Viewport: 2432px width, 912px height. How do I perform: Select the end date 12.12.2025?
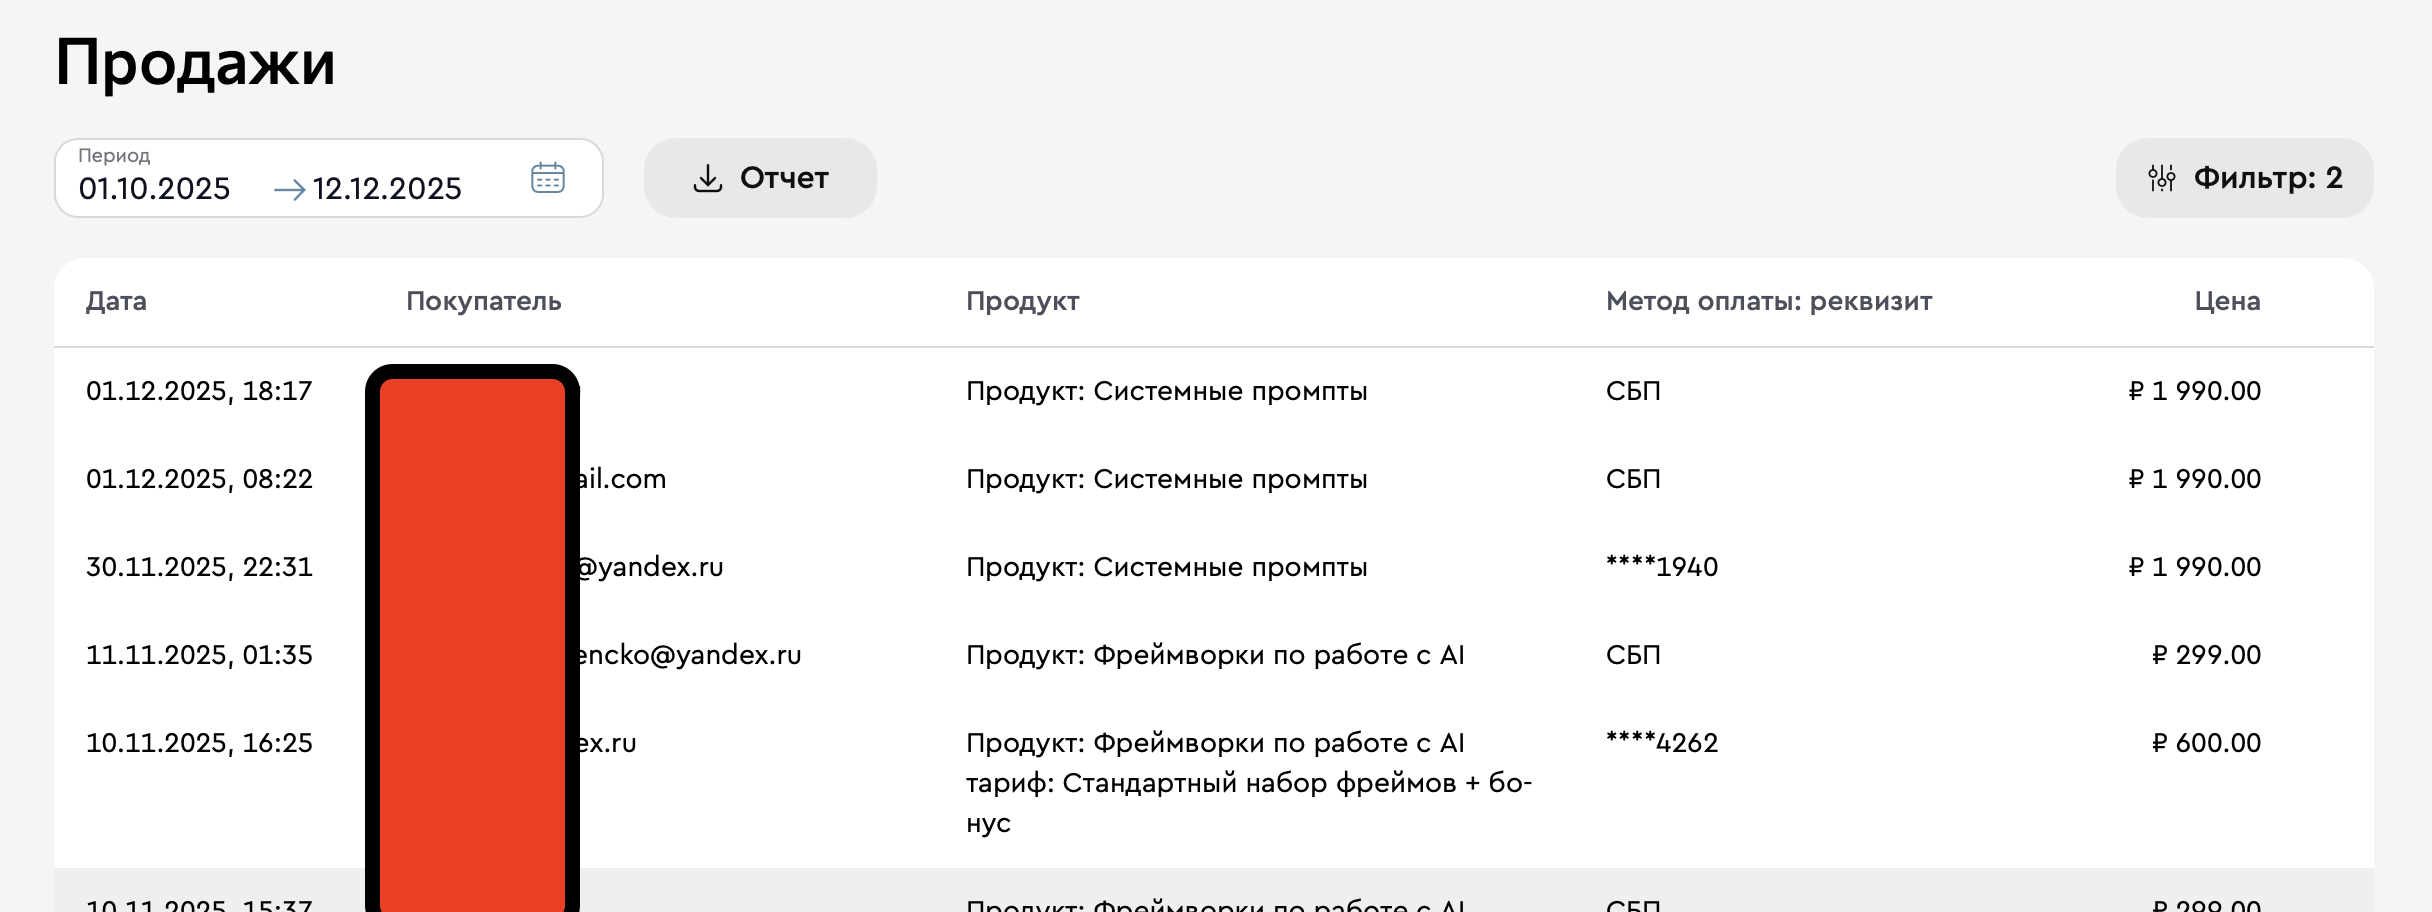[387, 189]
